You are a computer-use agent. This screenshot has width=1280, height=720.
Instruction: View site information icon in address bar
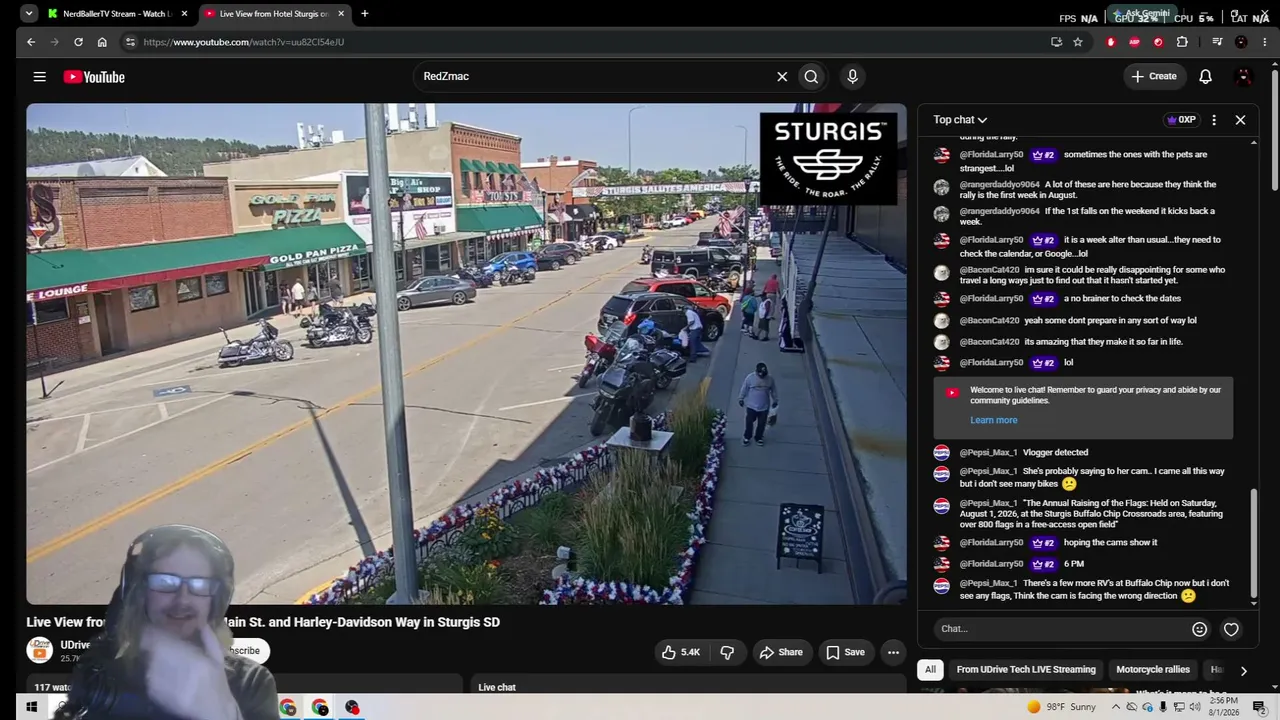(x=129, y=42)
